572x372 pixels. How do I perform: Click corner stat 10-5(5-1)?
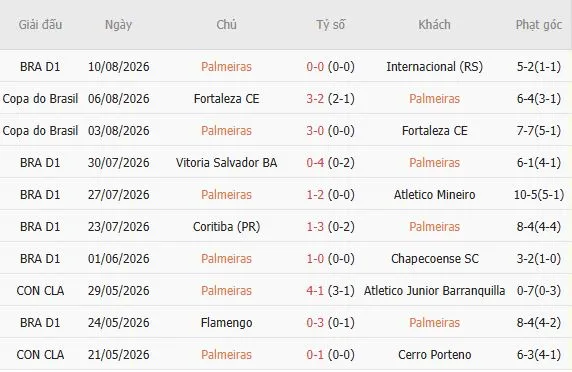538,195
